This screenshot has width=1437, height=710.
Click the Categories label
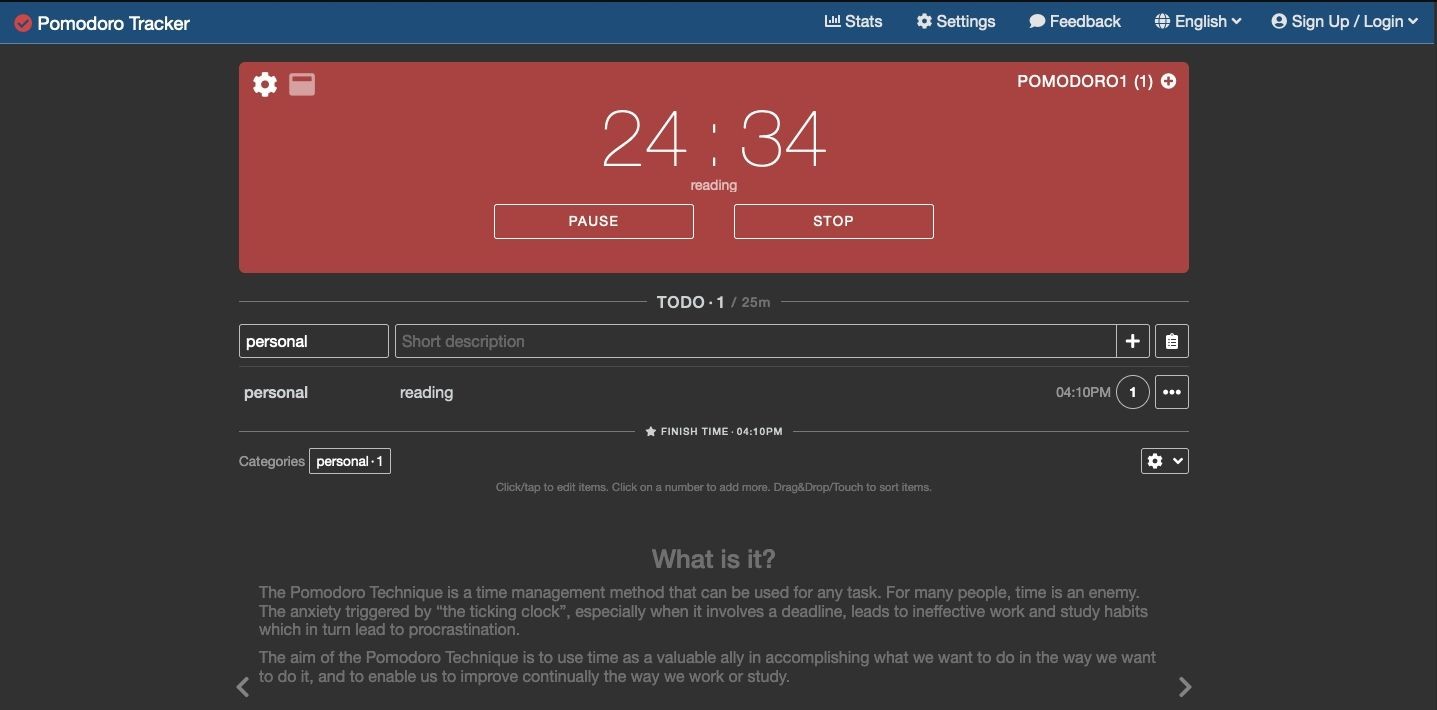[x=272, y=461]
